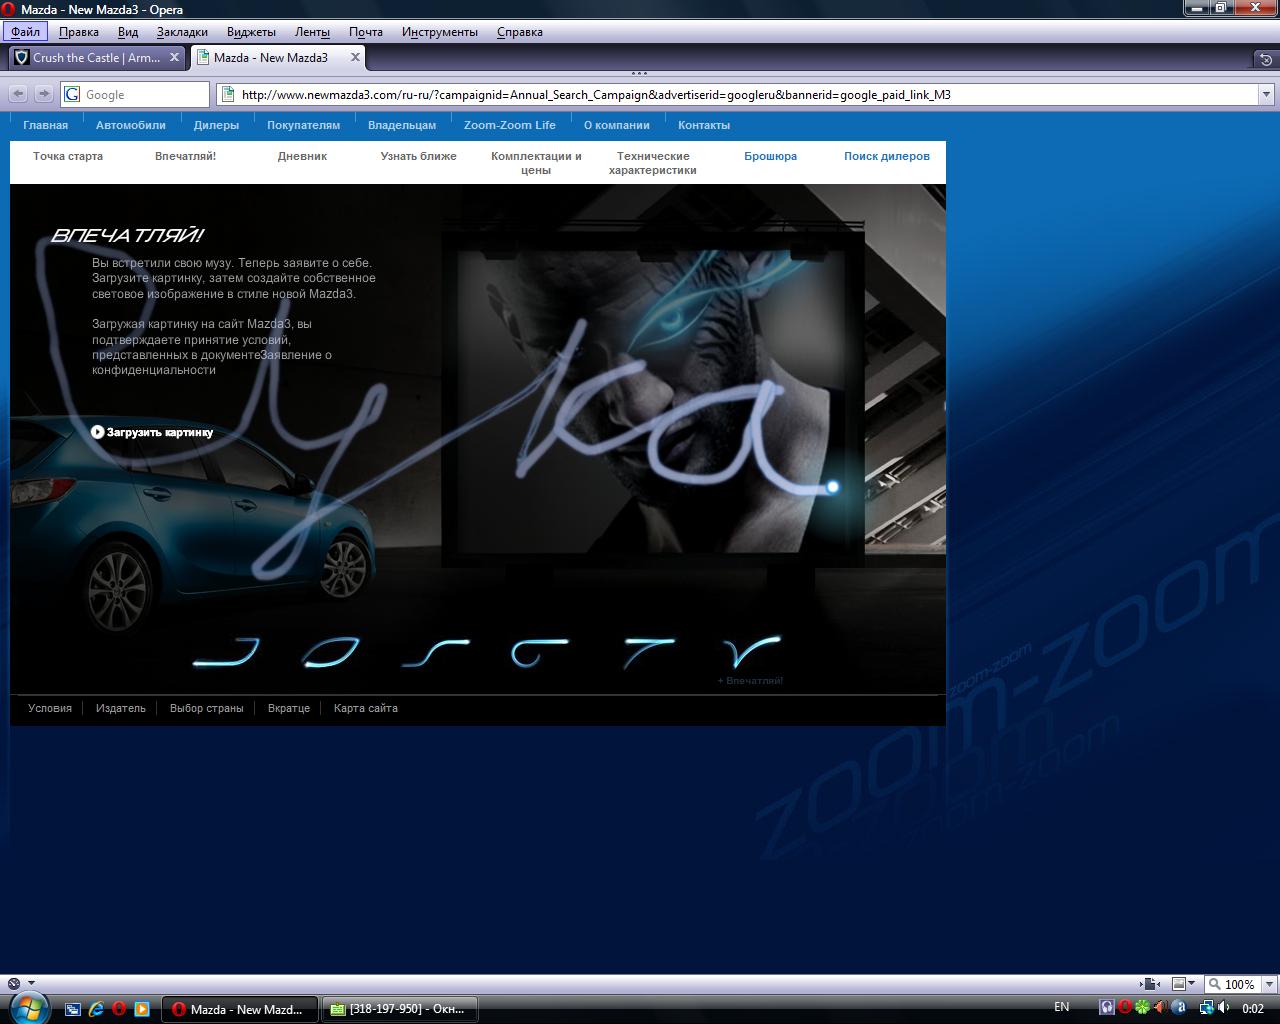Open the Главная site navigation link
The image size is (1280, 1024).
coord(46,125)
